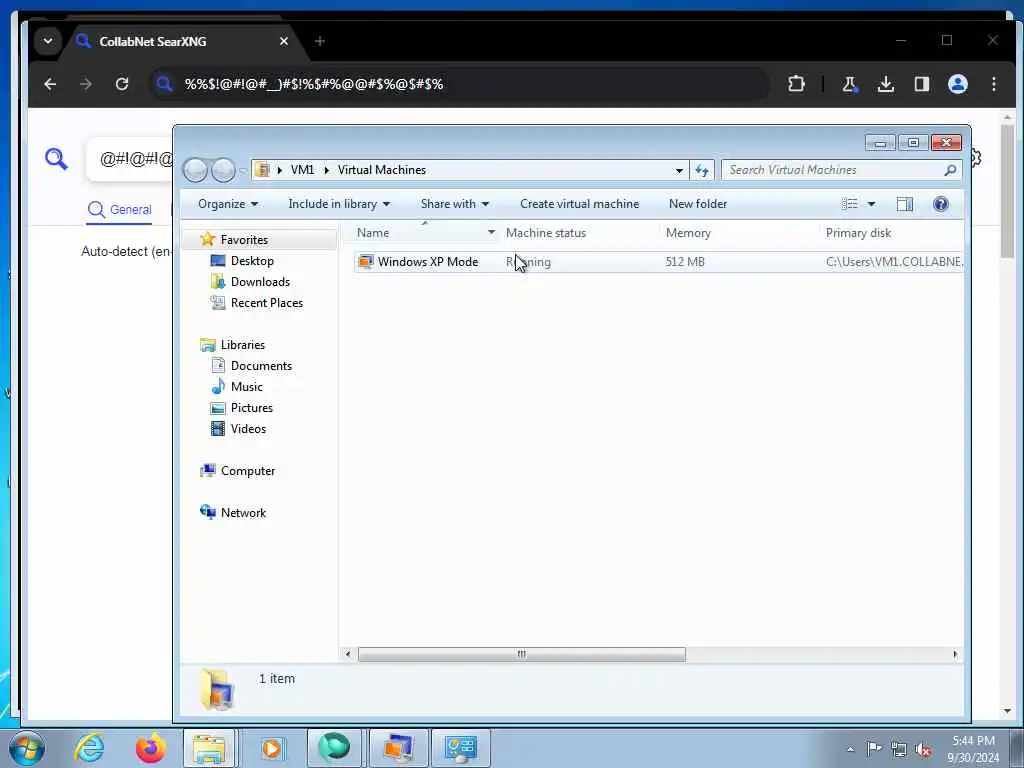Toggle the preview pane button
The width and height of the screenshot is (1024, 768).
[904, 204]
